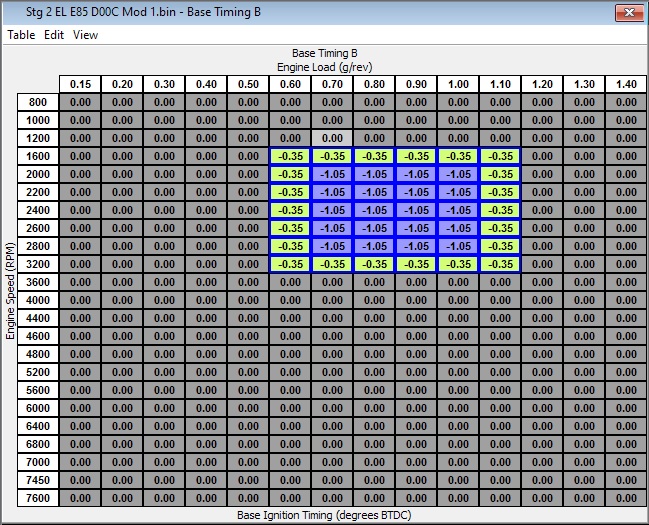Image resolution: width=649 pixels, height=525 pixels.
Task: Open the View menu
Action: pyautogui.click(x=86, y=34)
